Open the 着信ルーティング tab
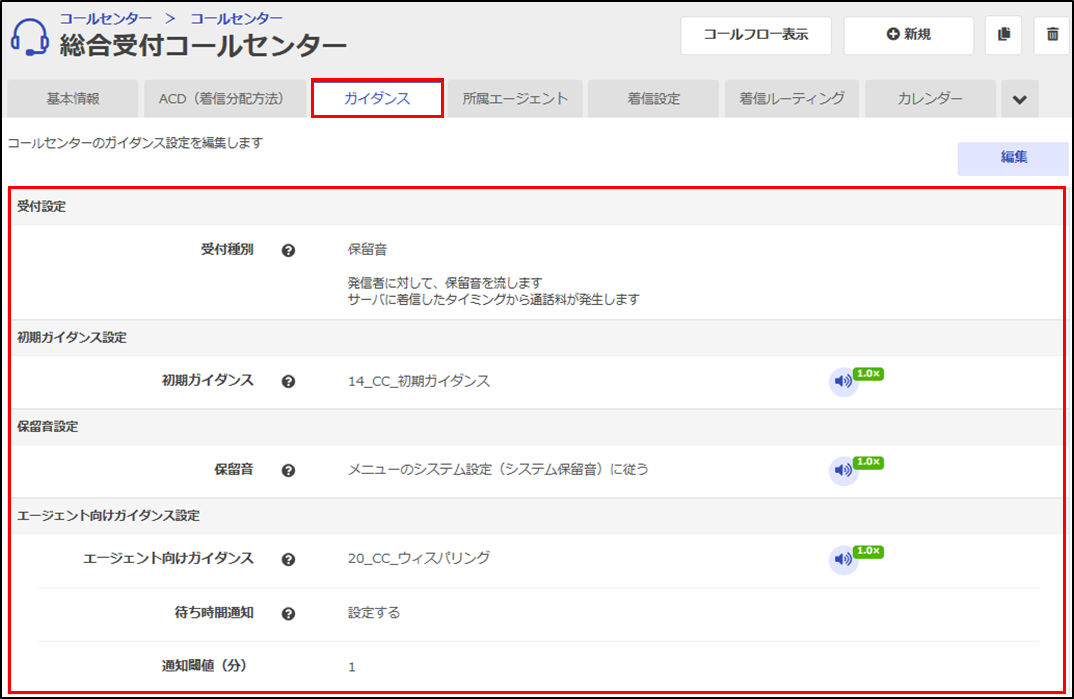The width and height of the screenshot is (1074, 699). (792, 99)
